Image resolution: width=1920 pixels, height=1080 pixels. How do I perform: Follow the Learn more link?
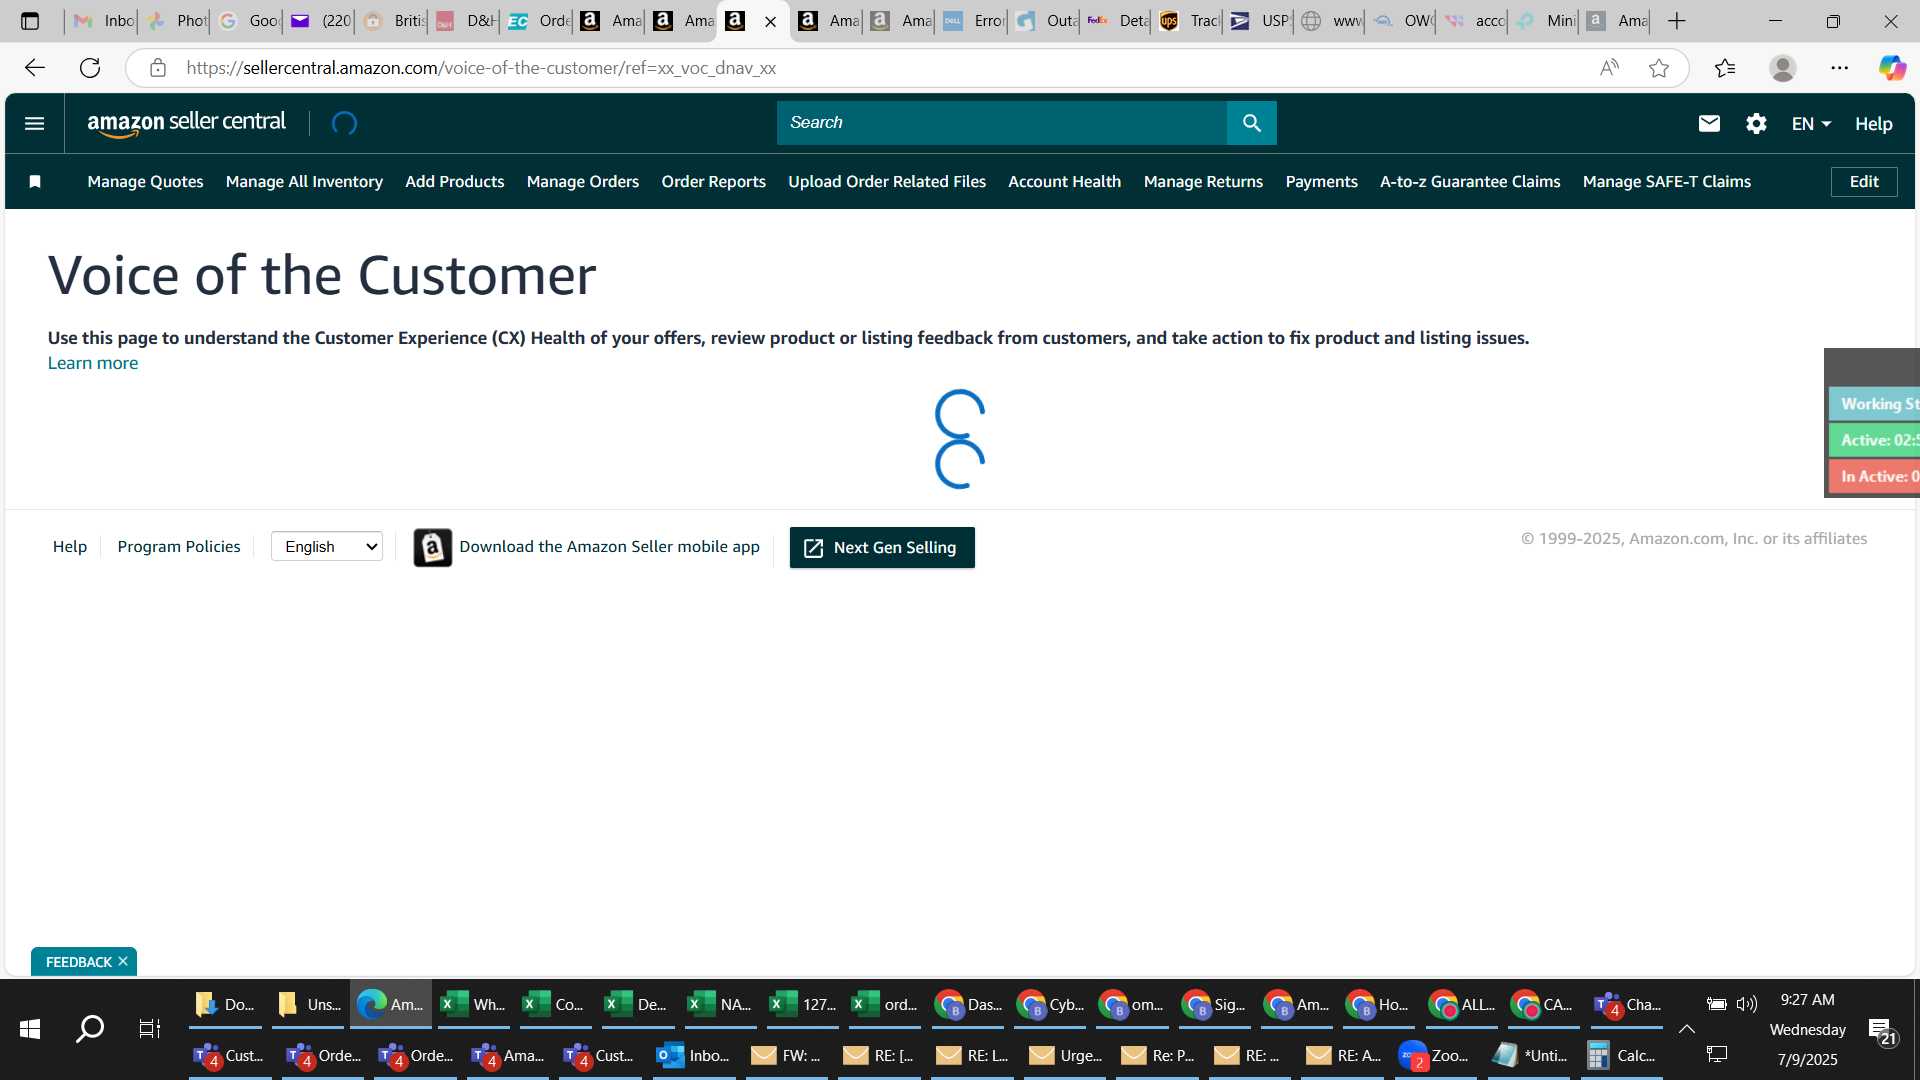93,363
